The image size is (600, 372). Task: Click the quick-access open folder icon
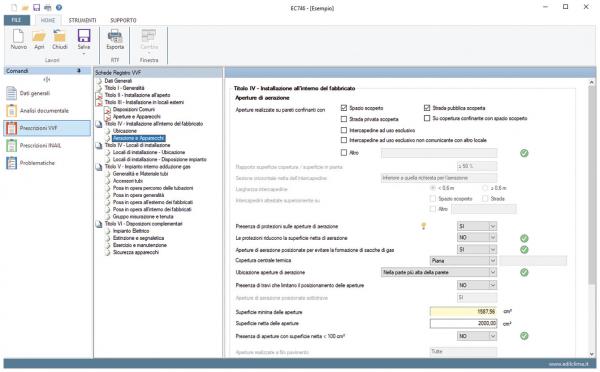pos(25,7)
